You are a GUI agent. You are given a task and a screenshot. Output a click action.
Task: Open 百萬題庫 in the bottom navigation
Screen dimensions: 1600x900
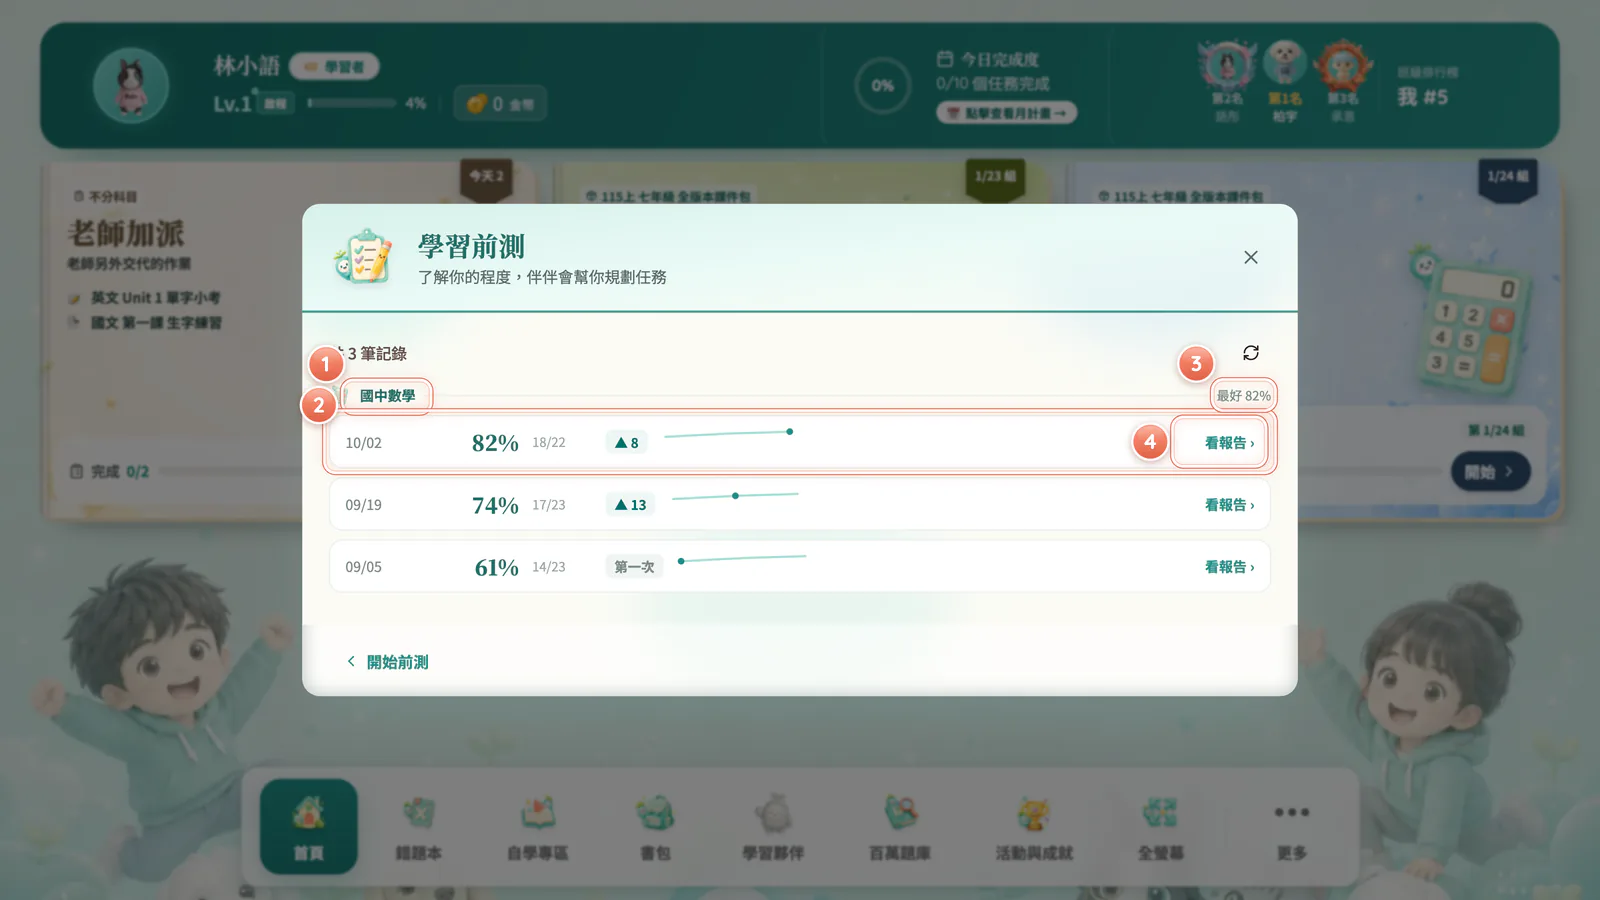[900, 827]
